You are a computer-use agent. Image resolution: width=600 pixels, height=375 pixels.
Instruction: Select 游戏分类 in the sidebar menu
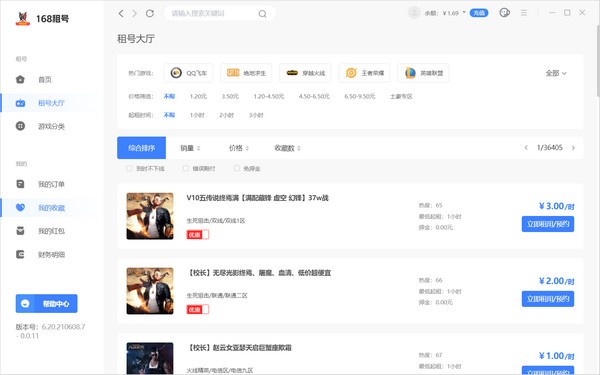[x=51, y=126]
